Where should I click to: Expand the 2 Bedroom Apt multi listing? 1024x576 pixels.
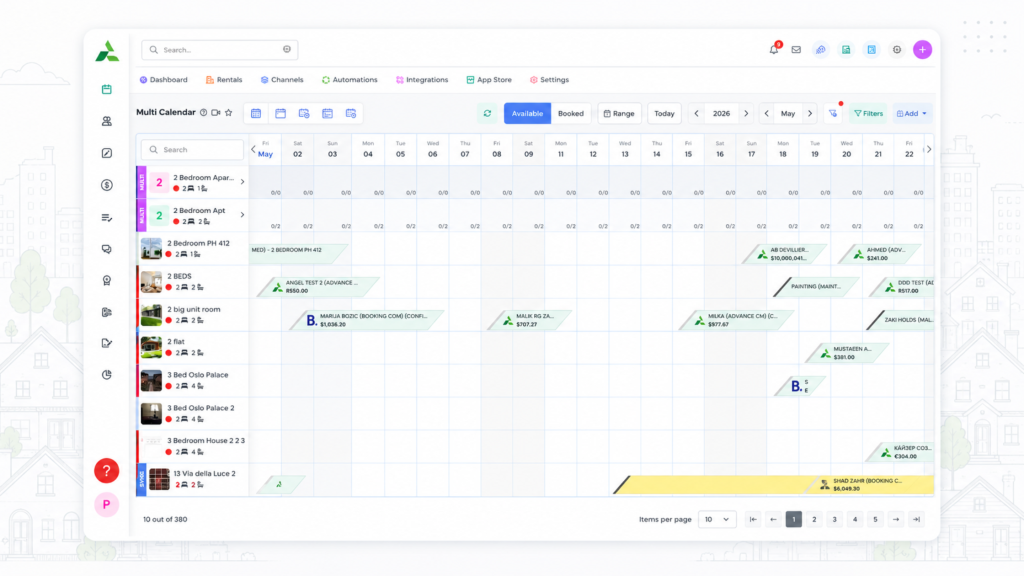coord(242,215)
